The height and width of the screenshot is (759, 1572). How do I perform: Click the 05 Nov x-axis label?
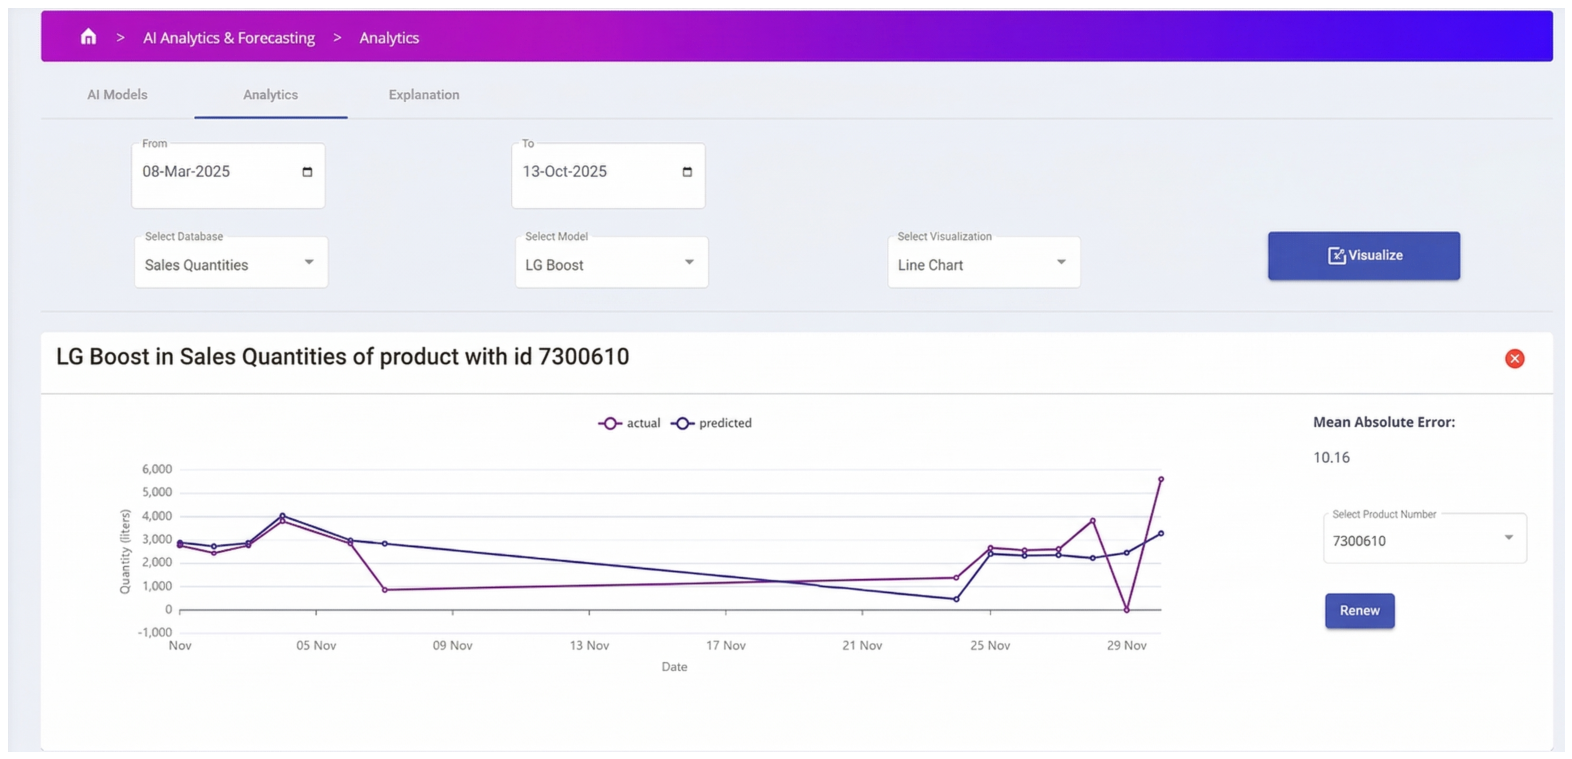[316, 646]
